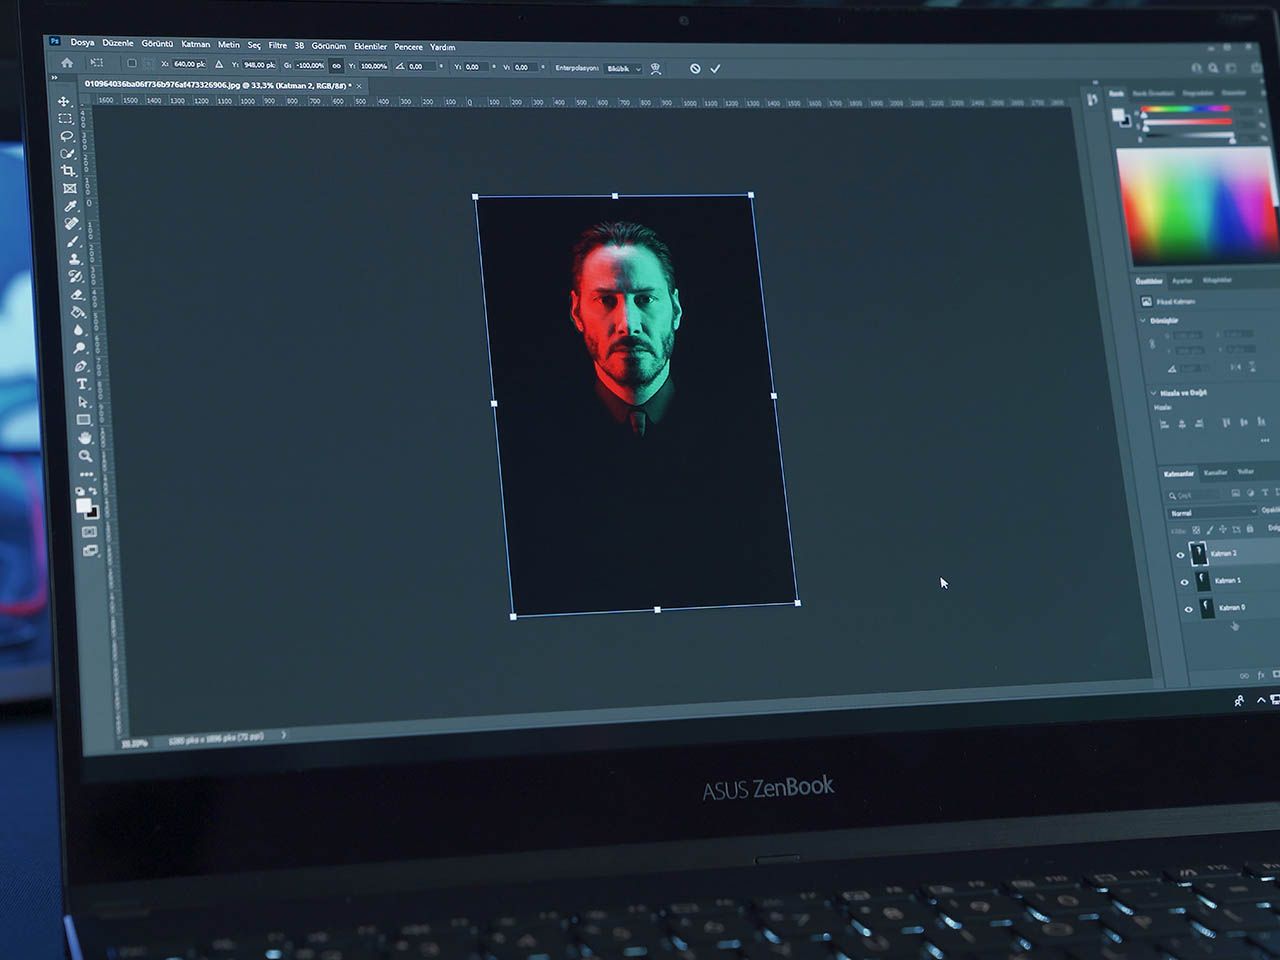Toggle the reference point checkbox in options bar
This screenshot has width=1280, height=960.
[x=131, y=64]
